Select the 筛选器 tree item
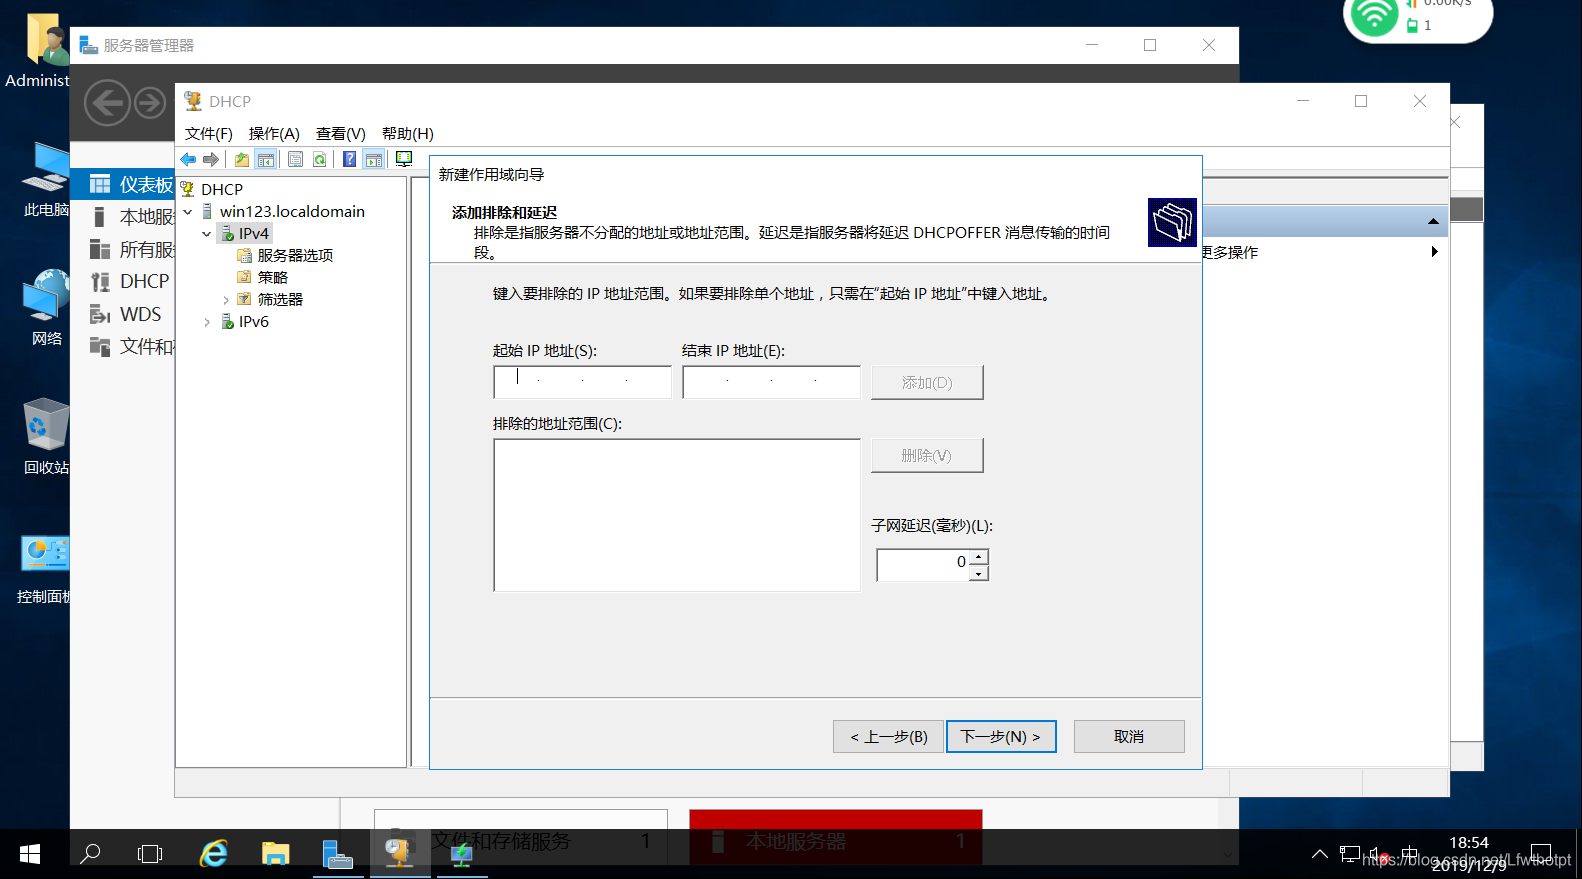Image resolution: width=1582 pixels, height=879 pixels. click(280, 299)
